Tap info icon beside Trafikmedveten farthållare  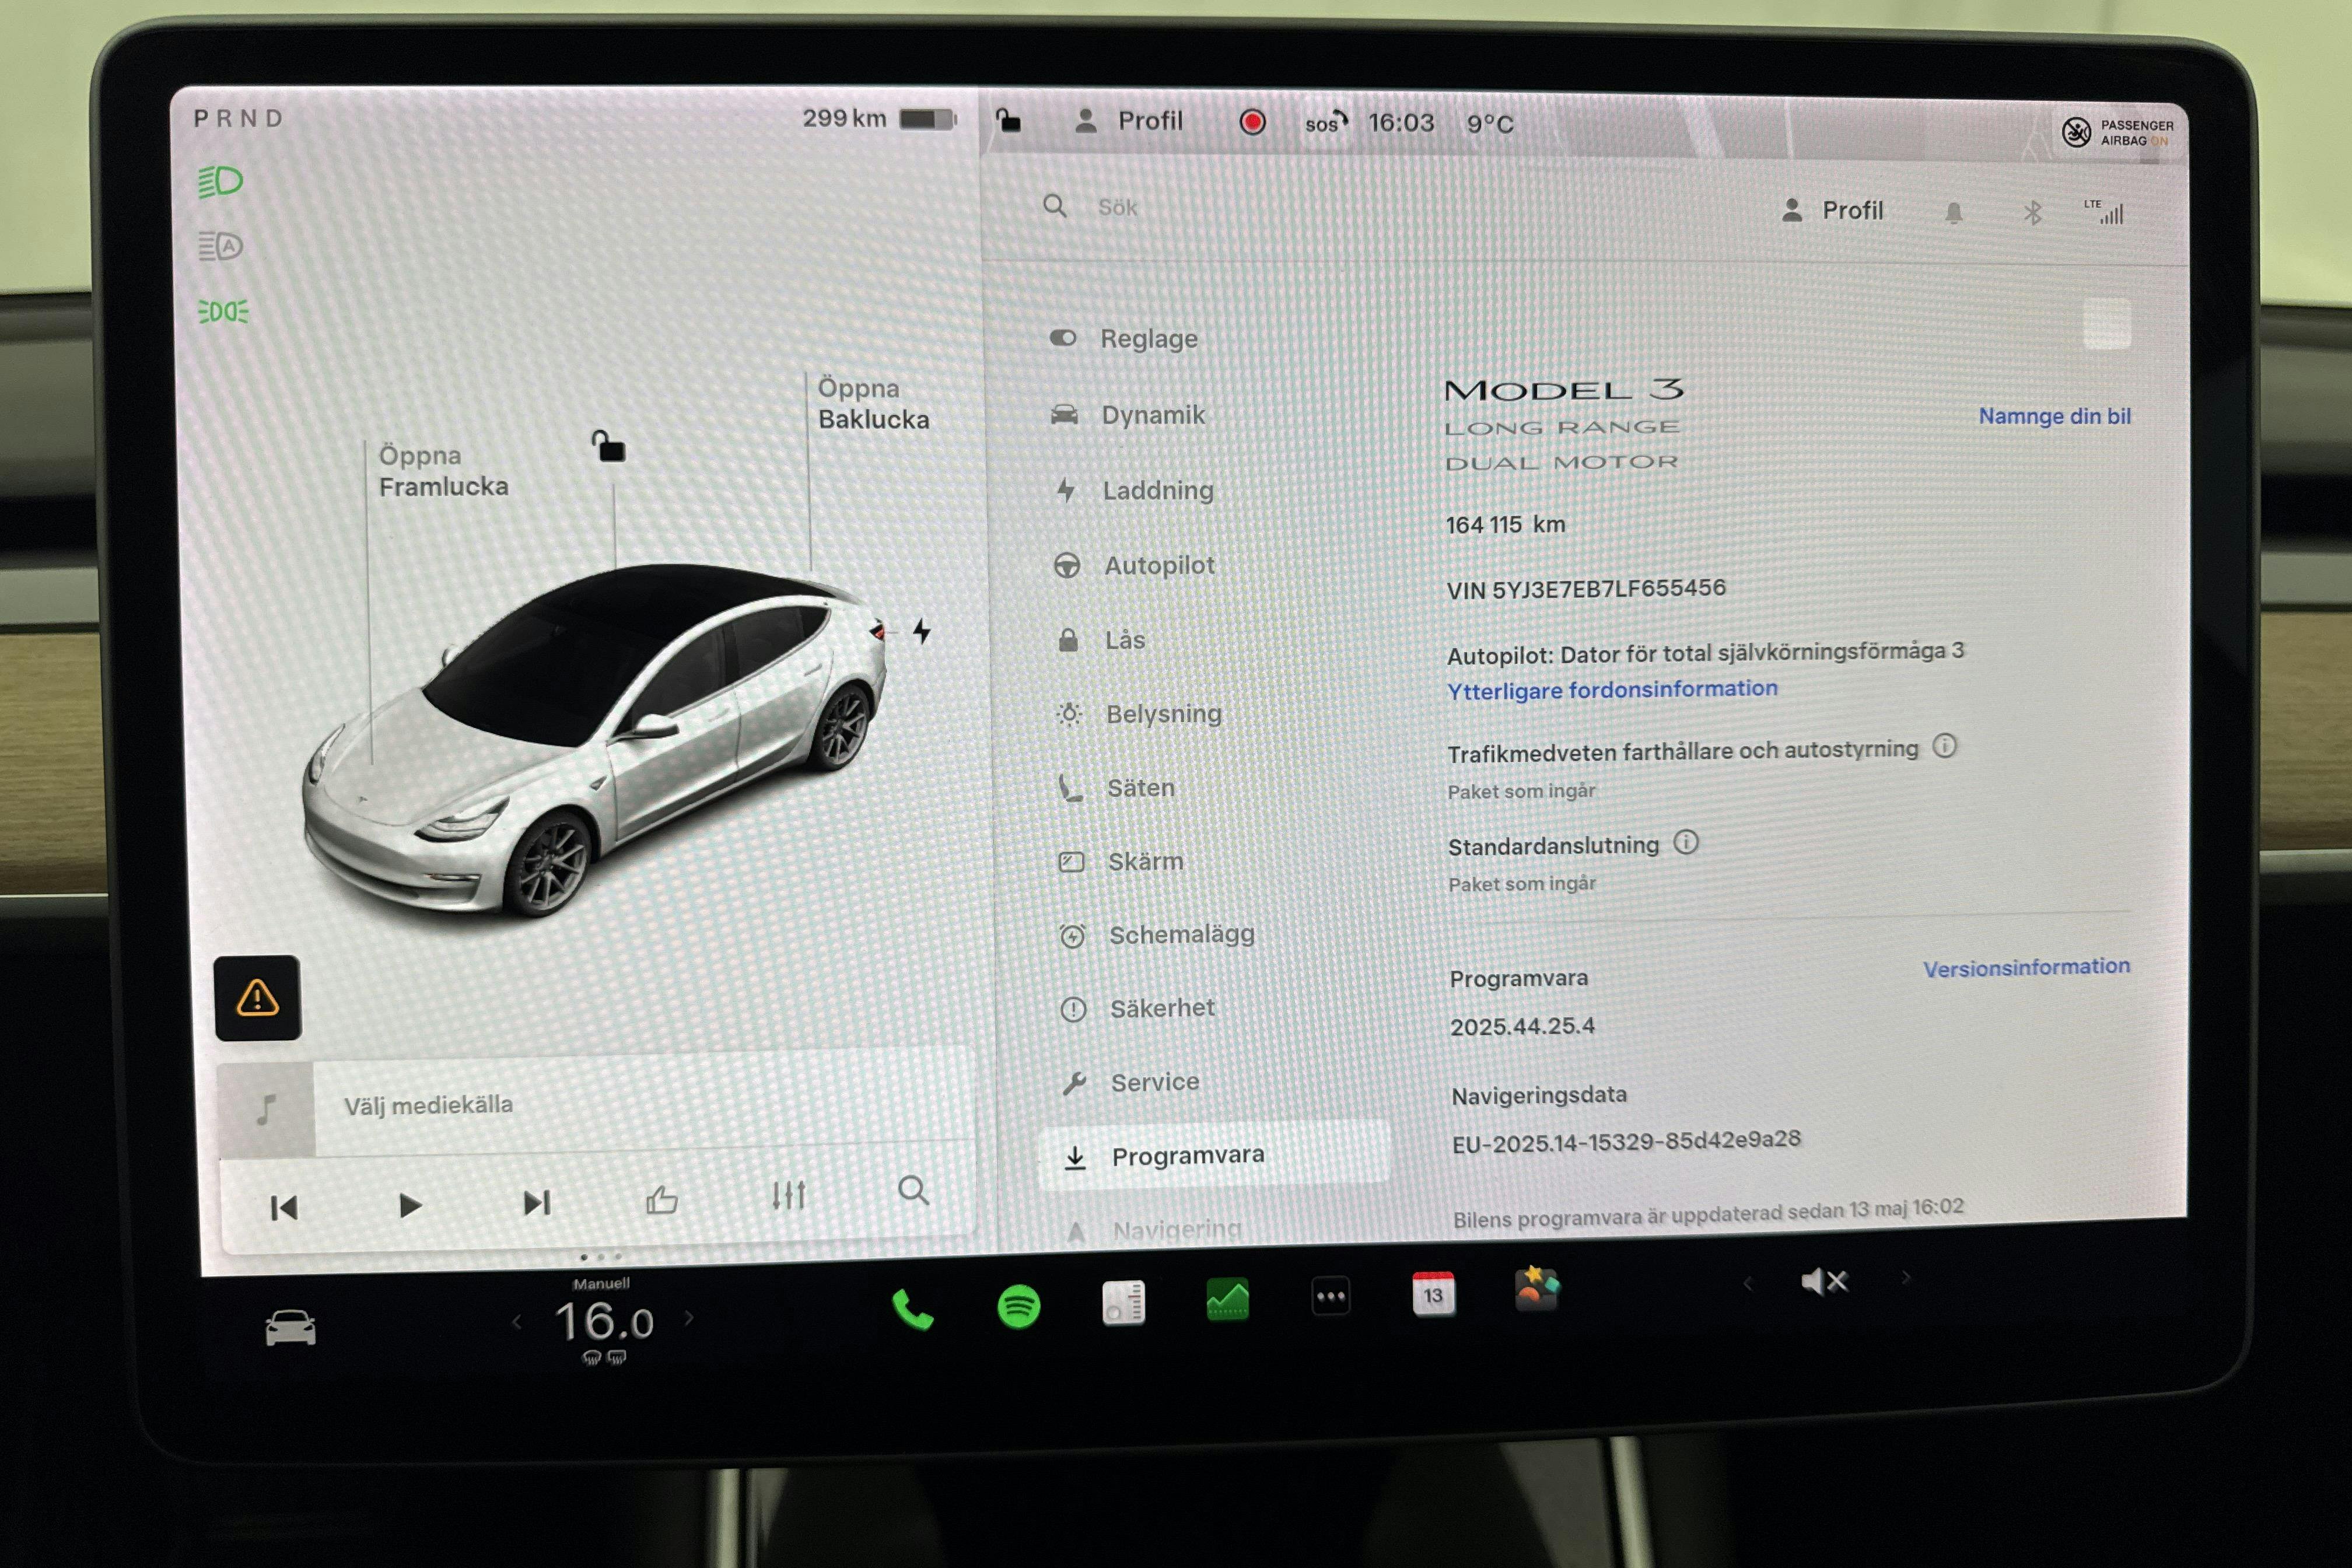[1944, 746]
